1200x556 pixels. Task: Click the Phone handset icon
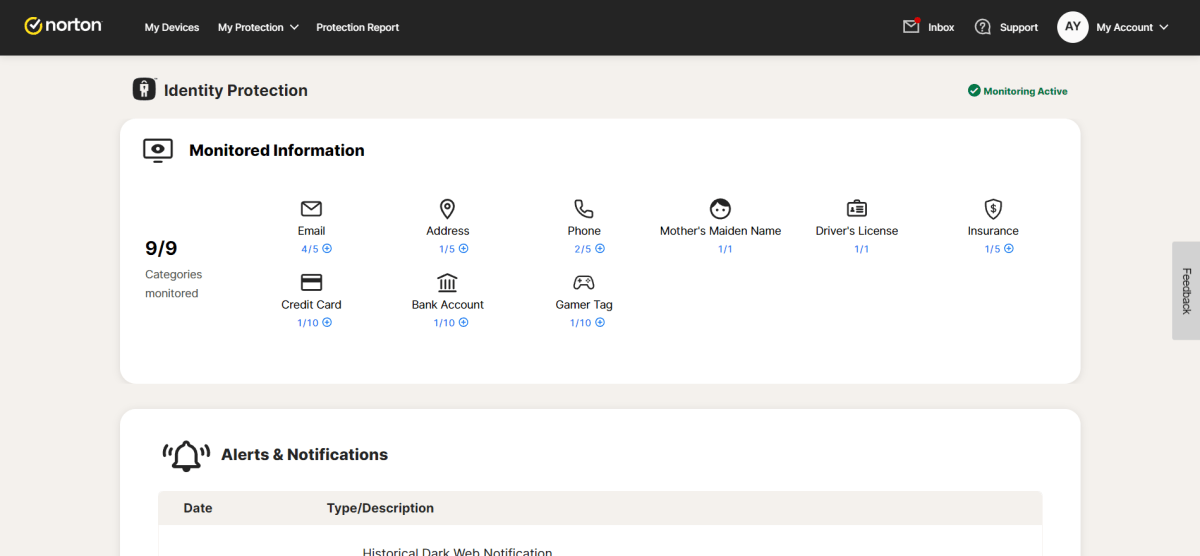tap(584, 208)
